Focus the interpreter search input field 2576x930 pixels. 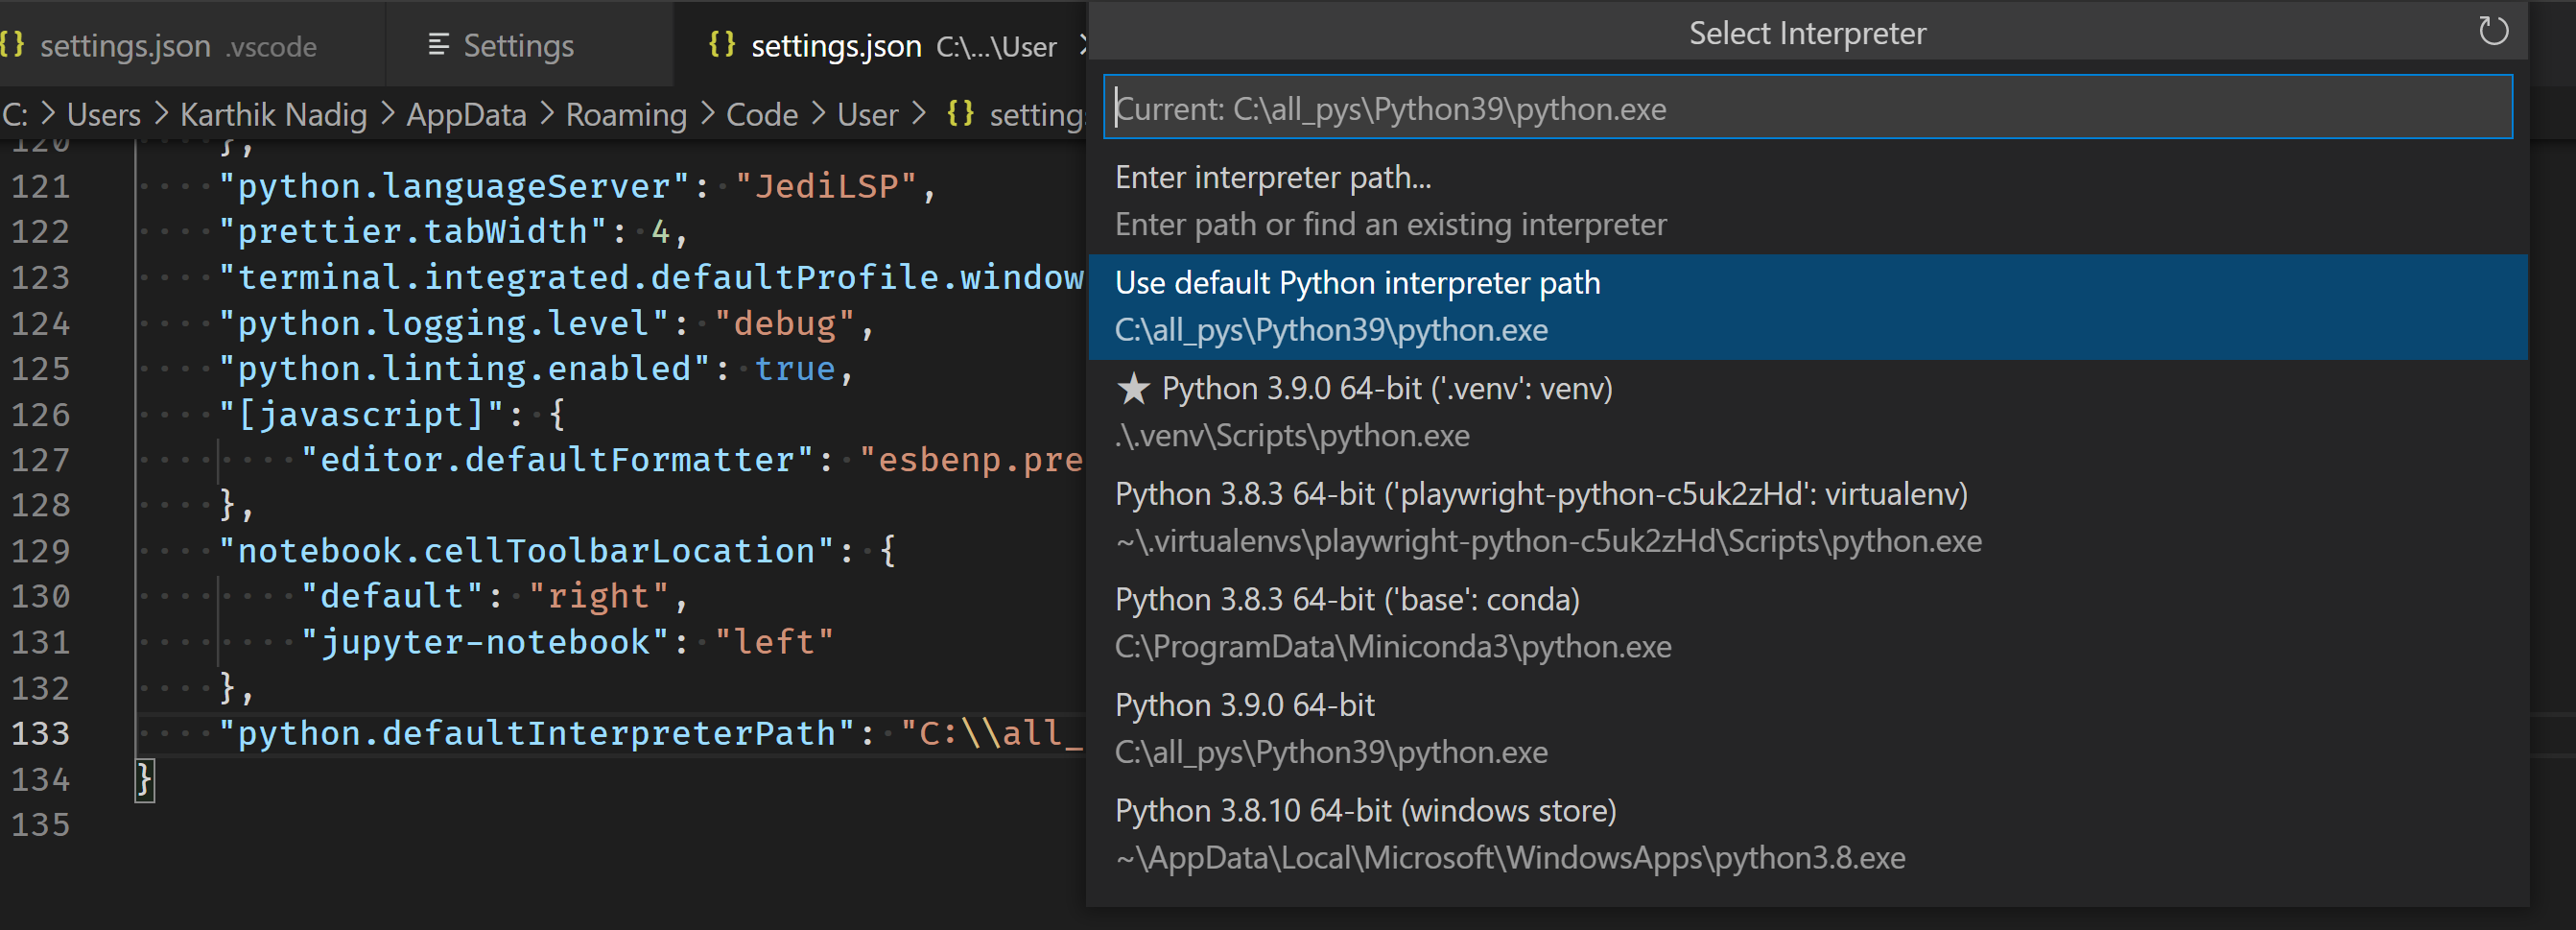[1806, 108]
